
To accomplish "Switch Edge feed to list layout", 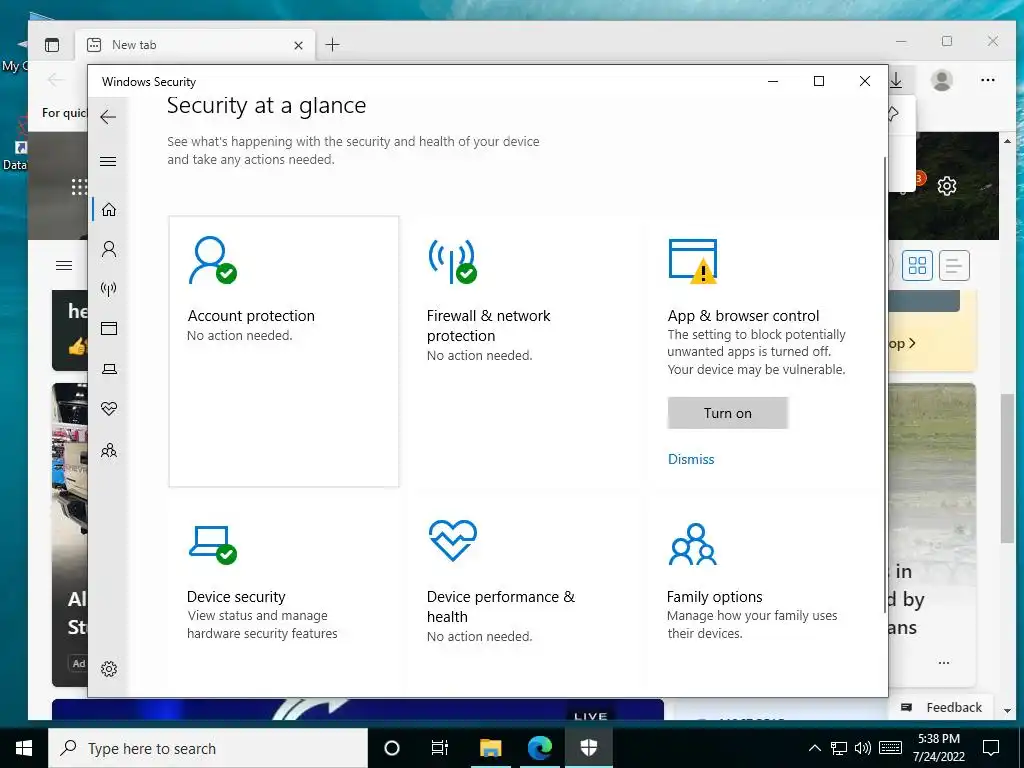I will [x=953, y=265].
